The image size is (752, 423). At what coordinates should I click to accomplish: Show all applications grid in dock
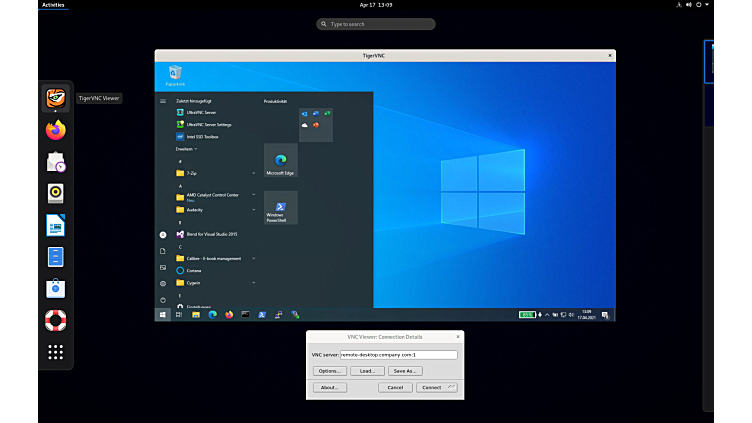coord(56,352)
